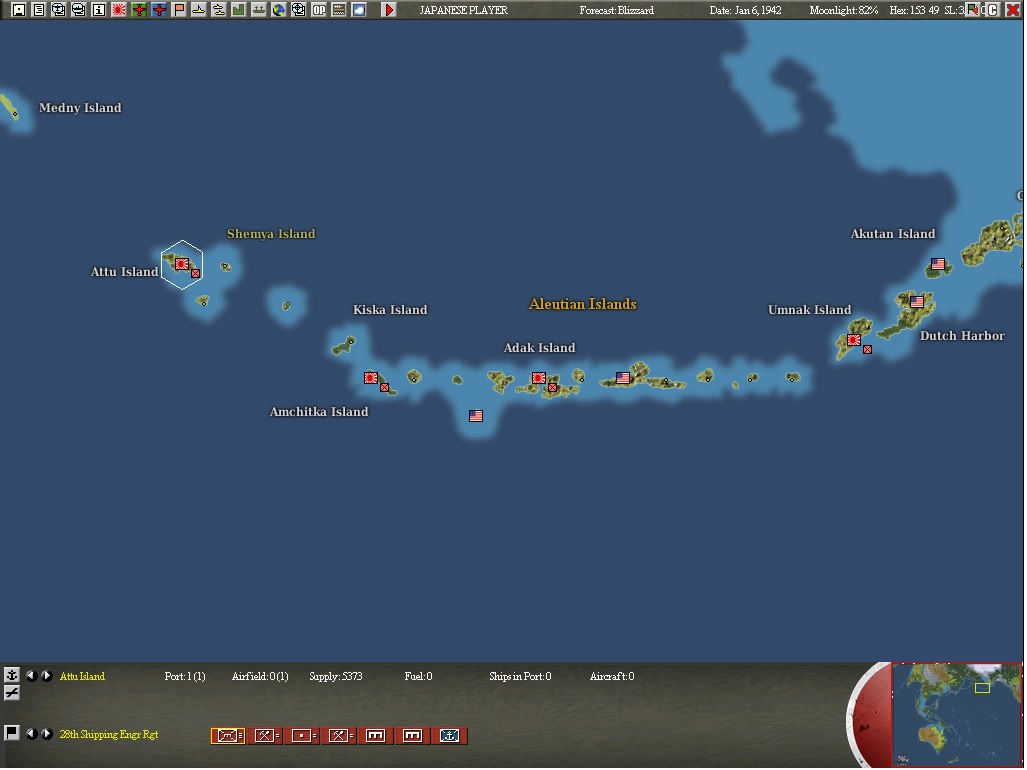Select the Japanese flag on Adak Island
Viewport: 1027px width, 770px height.
[x=539, y=378]
